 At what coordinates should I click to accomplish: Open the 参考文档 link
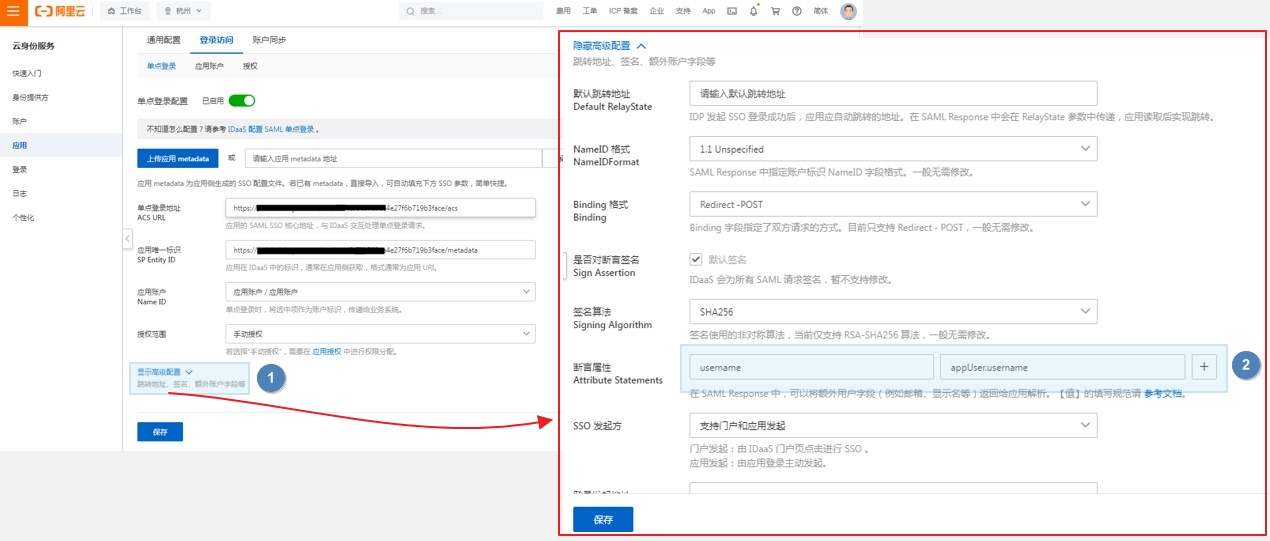point(1164,393)
